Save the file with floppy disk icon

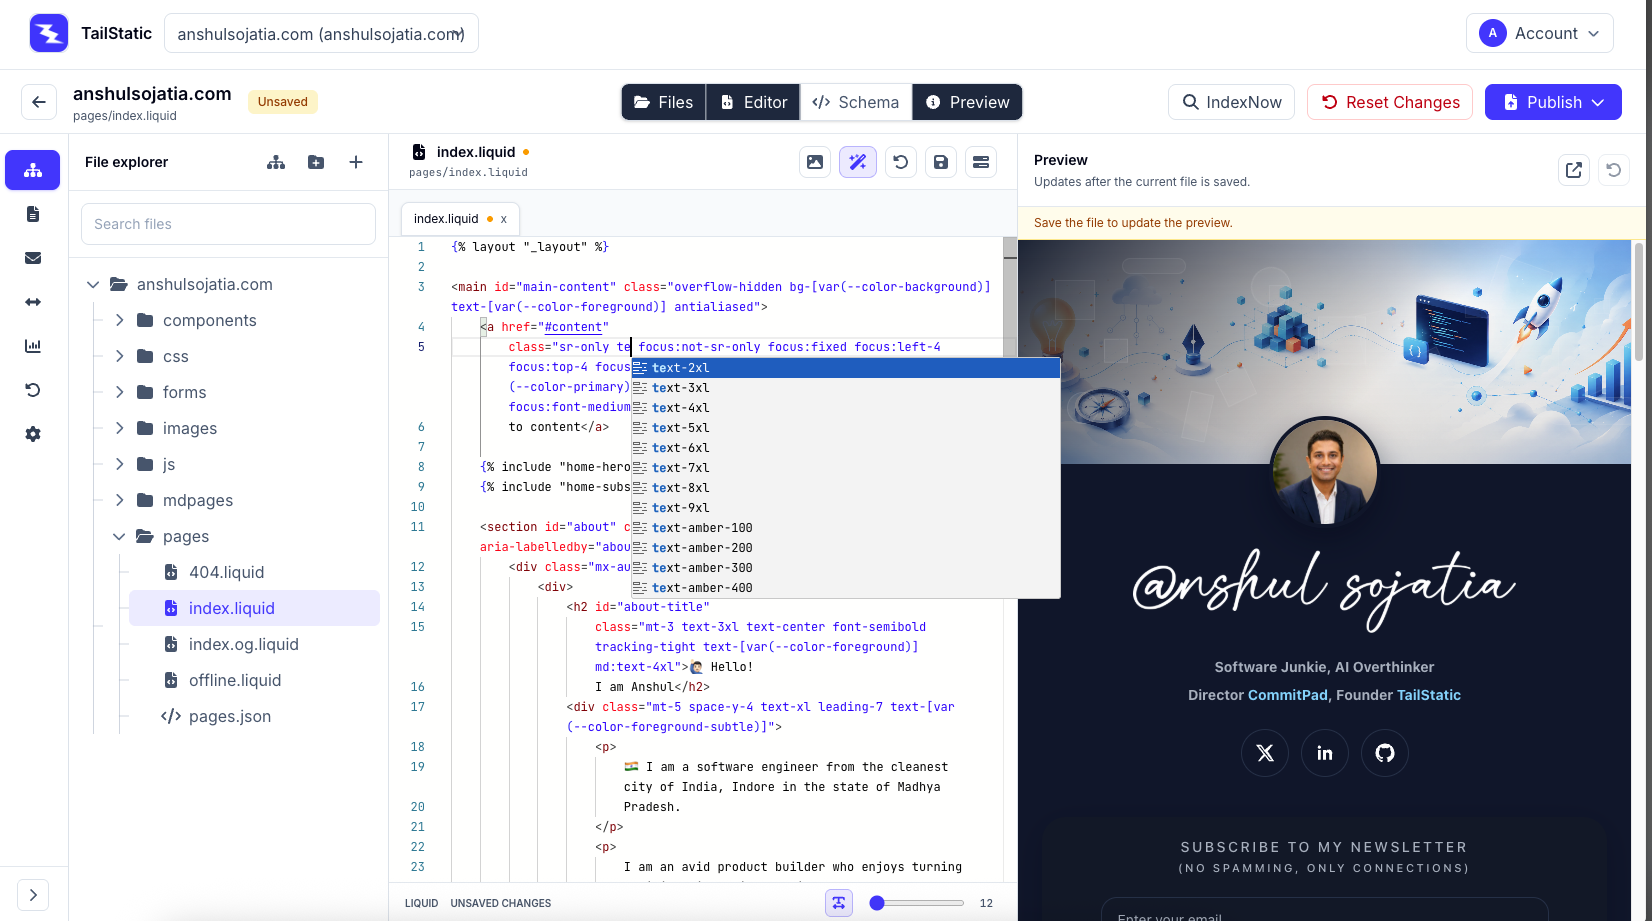(x=941, y=162)
